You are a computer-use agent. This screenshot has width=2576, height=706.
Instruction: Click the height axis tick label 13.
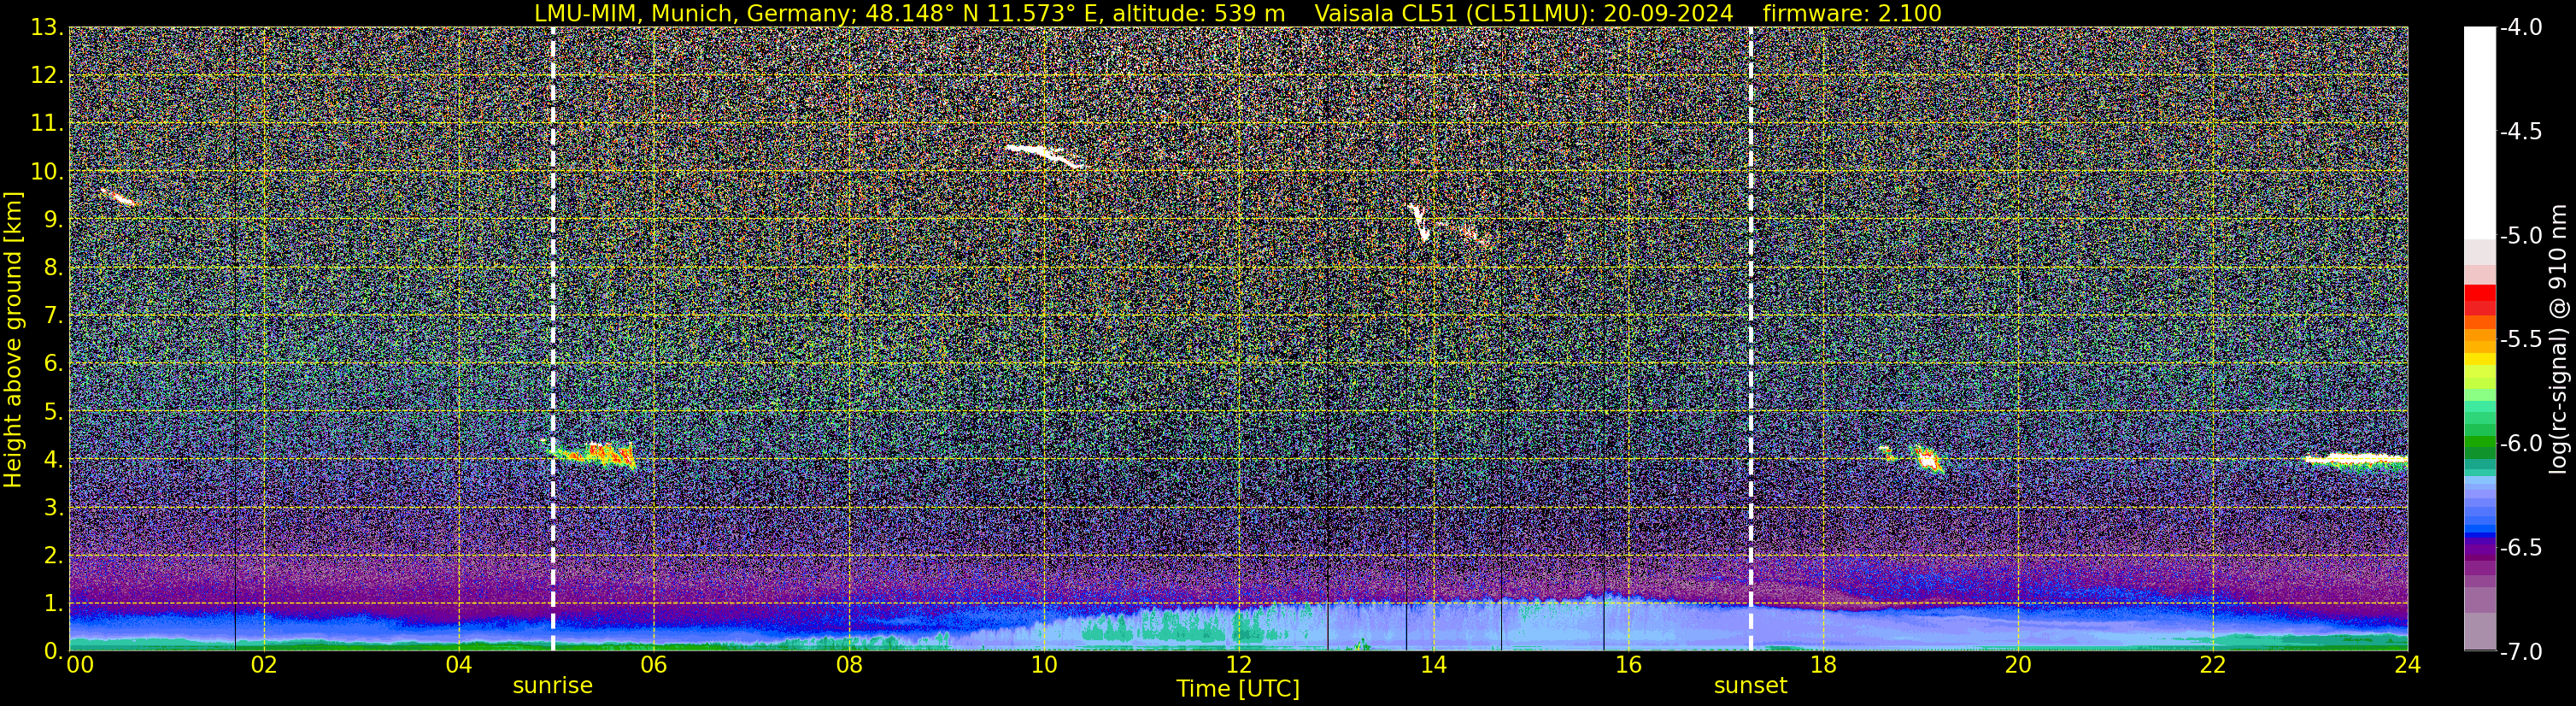click(x=46, y=27)
